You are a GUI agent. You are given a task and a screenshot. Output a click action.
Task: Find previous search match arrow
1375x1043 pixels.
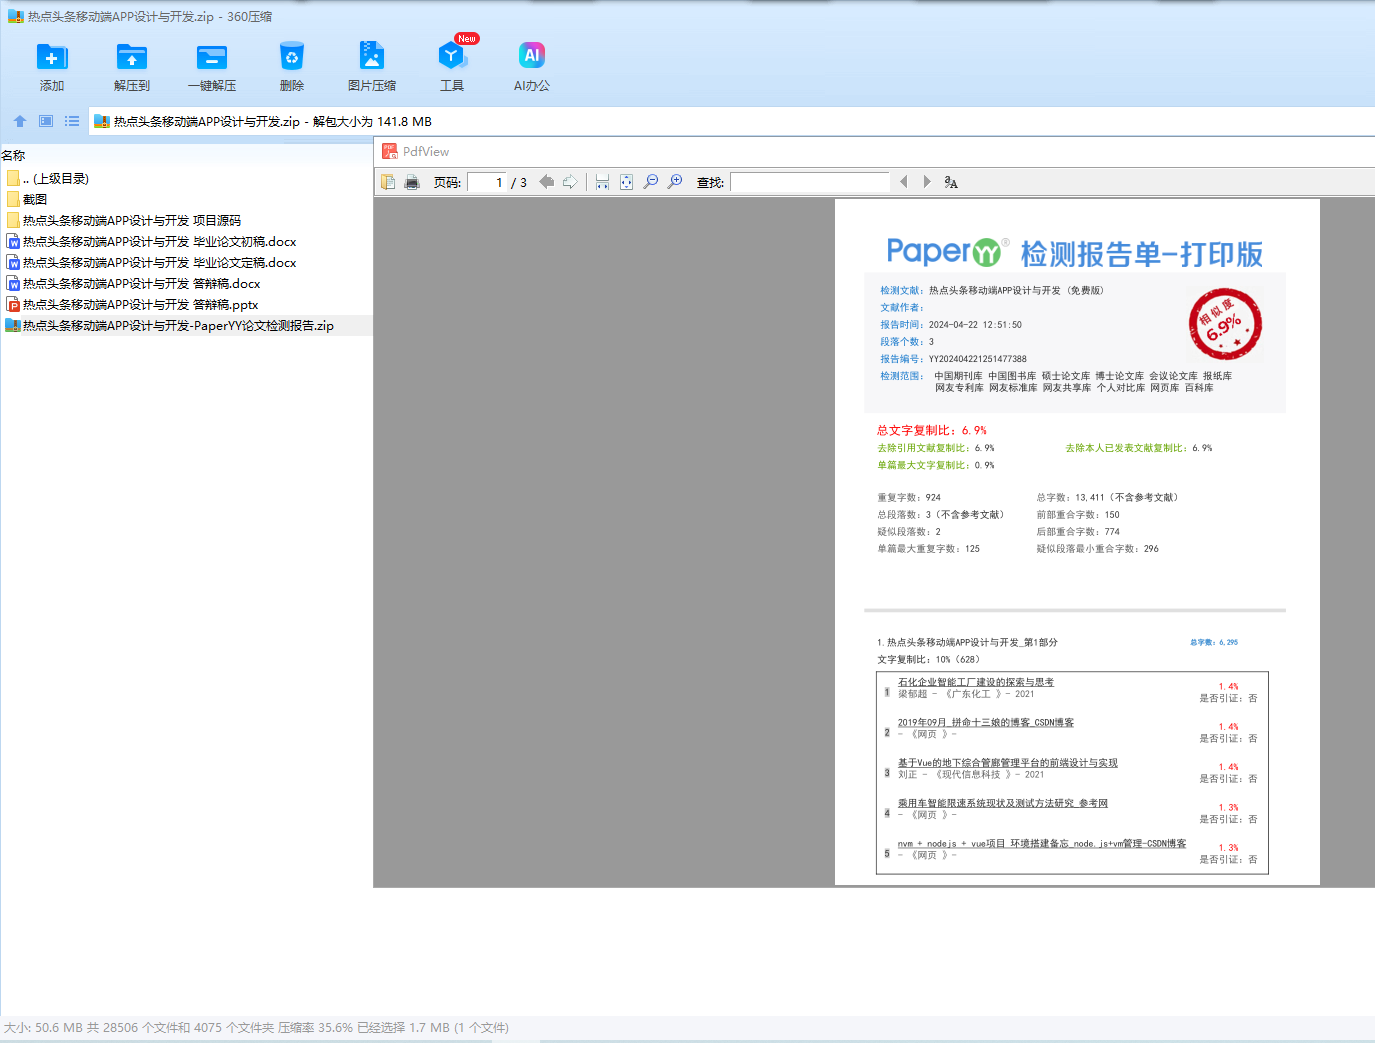tap(904, 182)
